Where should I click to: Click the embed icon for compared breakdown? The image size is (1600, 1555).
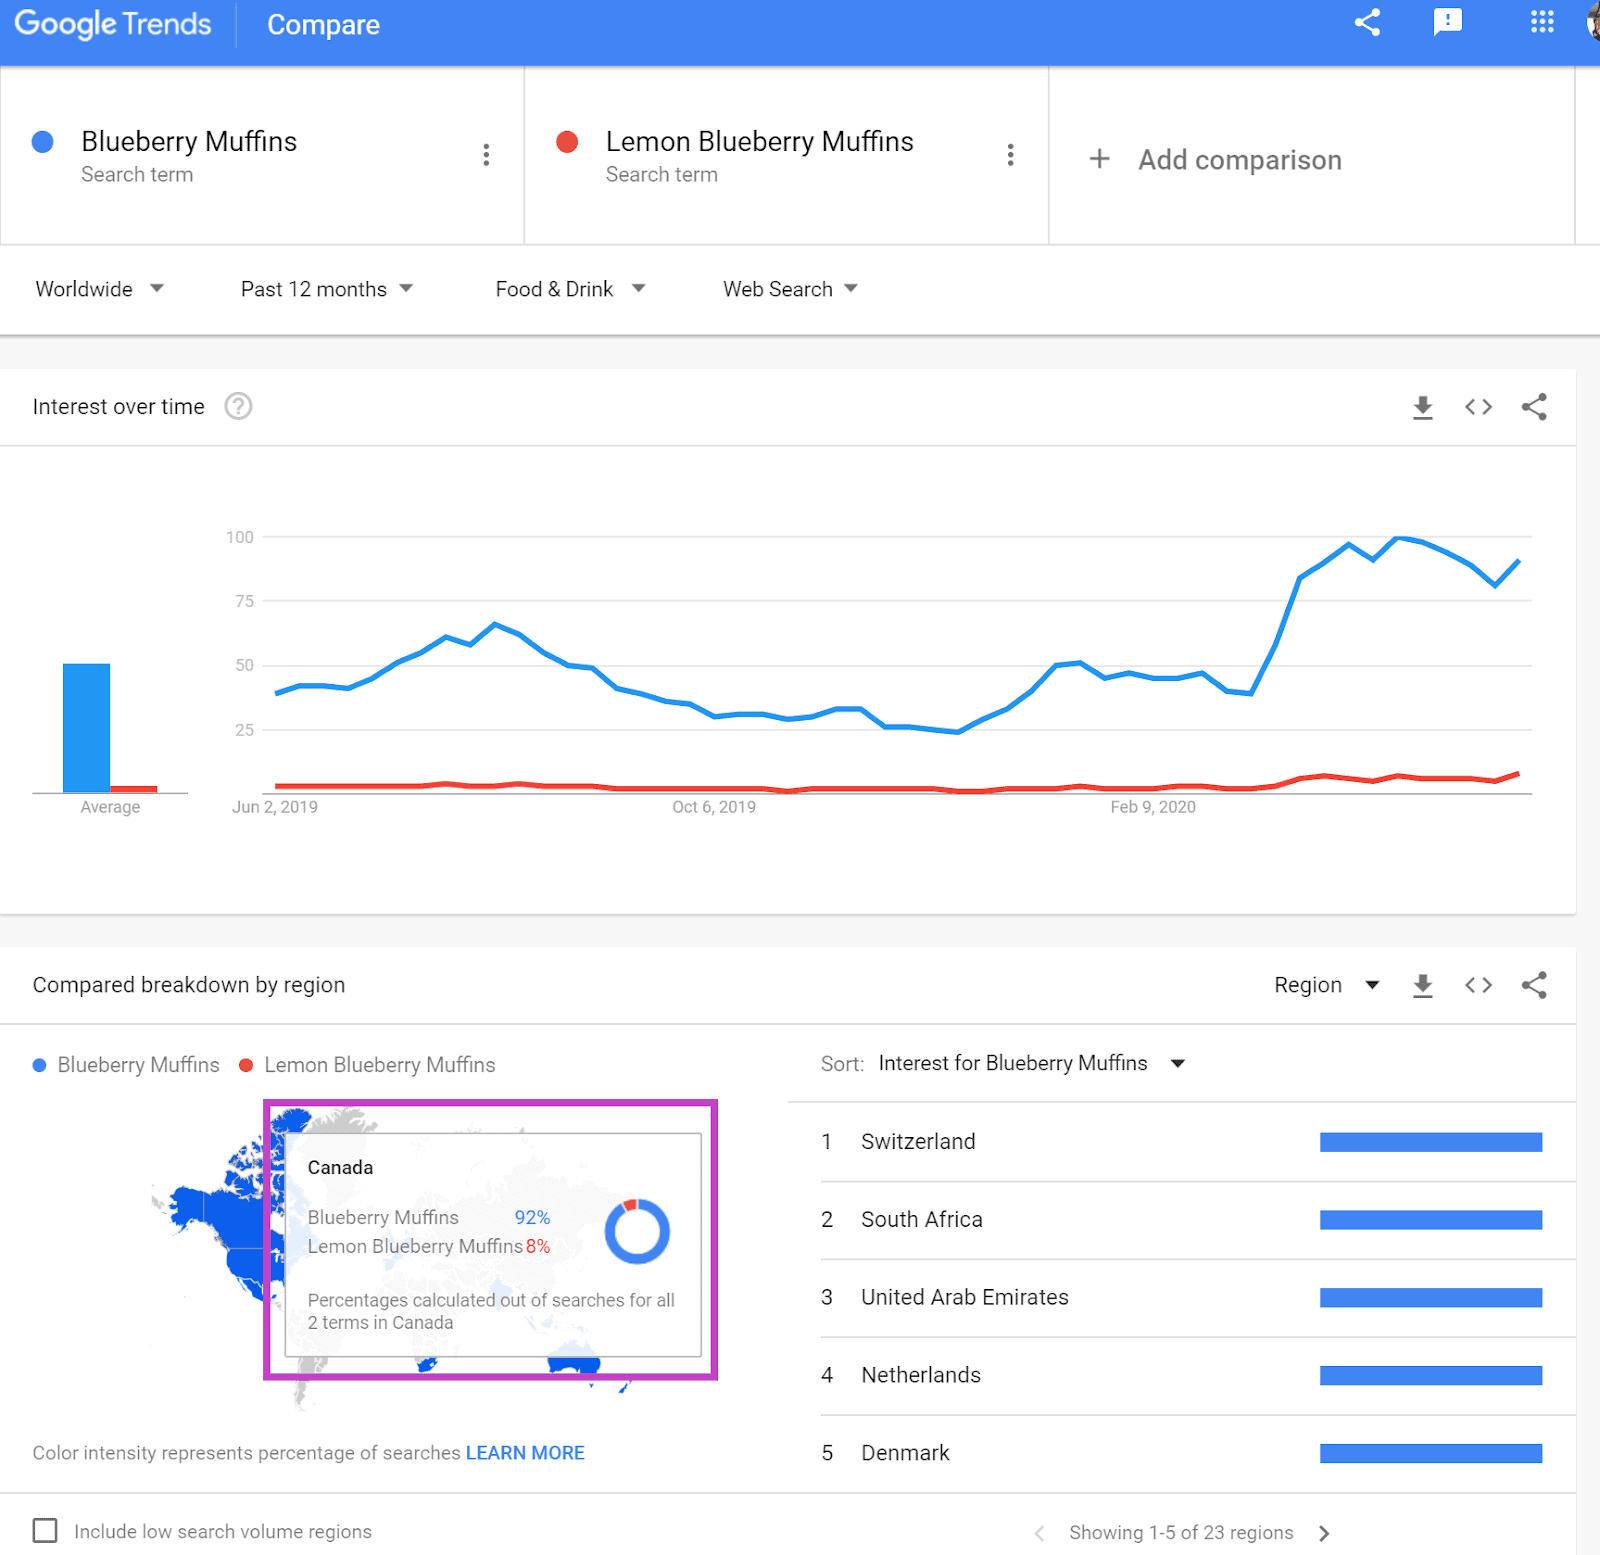pos(1478,985)
